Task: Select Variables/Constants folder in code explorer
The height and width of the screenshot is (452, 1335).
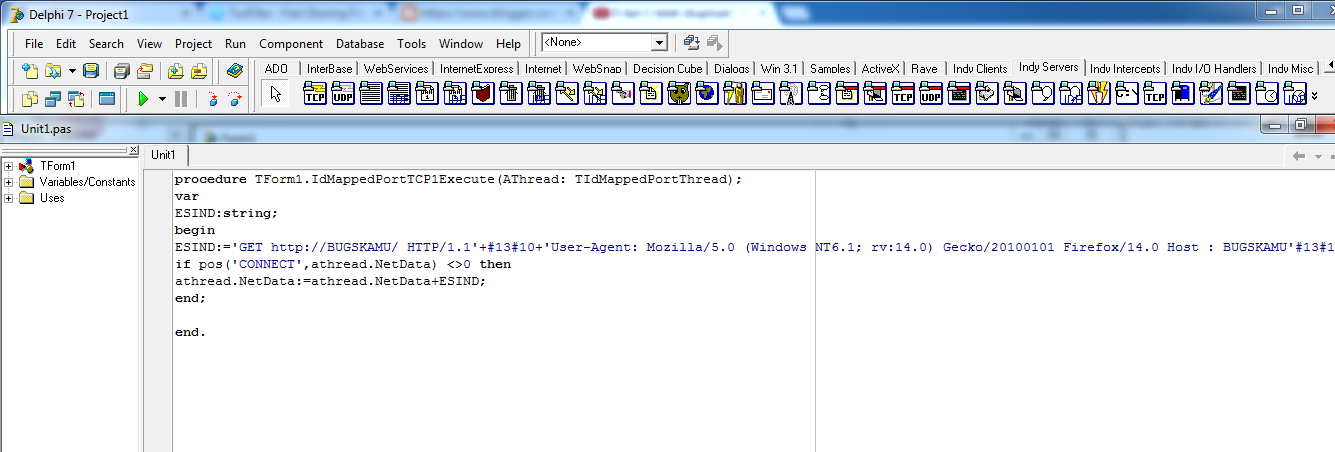Action: click(x=87, y=182)
